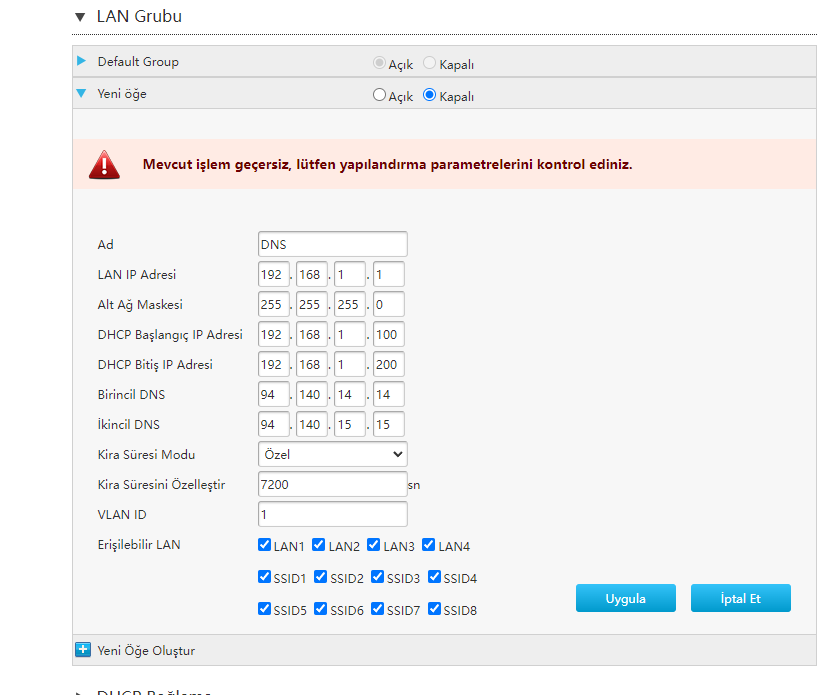Click Birincil DNS second octet 140
Viewport: 835px width, 695px height.
[312, 394]
